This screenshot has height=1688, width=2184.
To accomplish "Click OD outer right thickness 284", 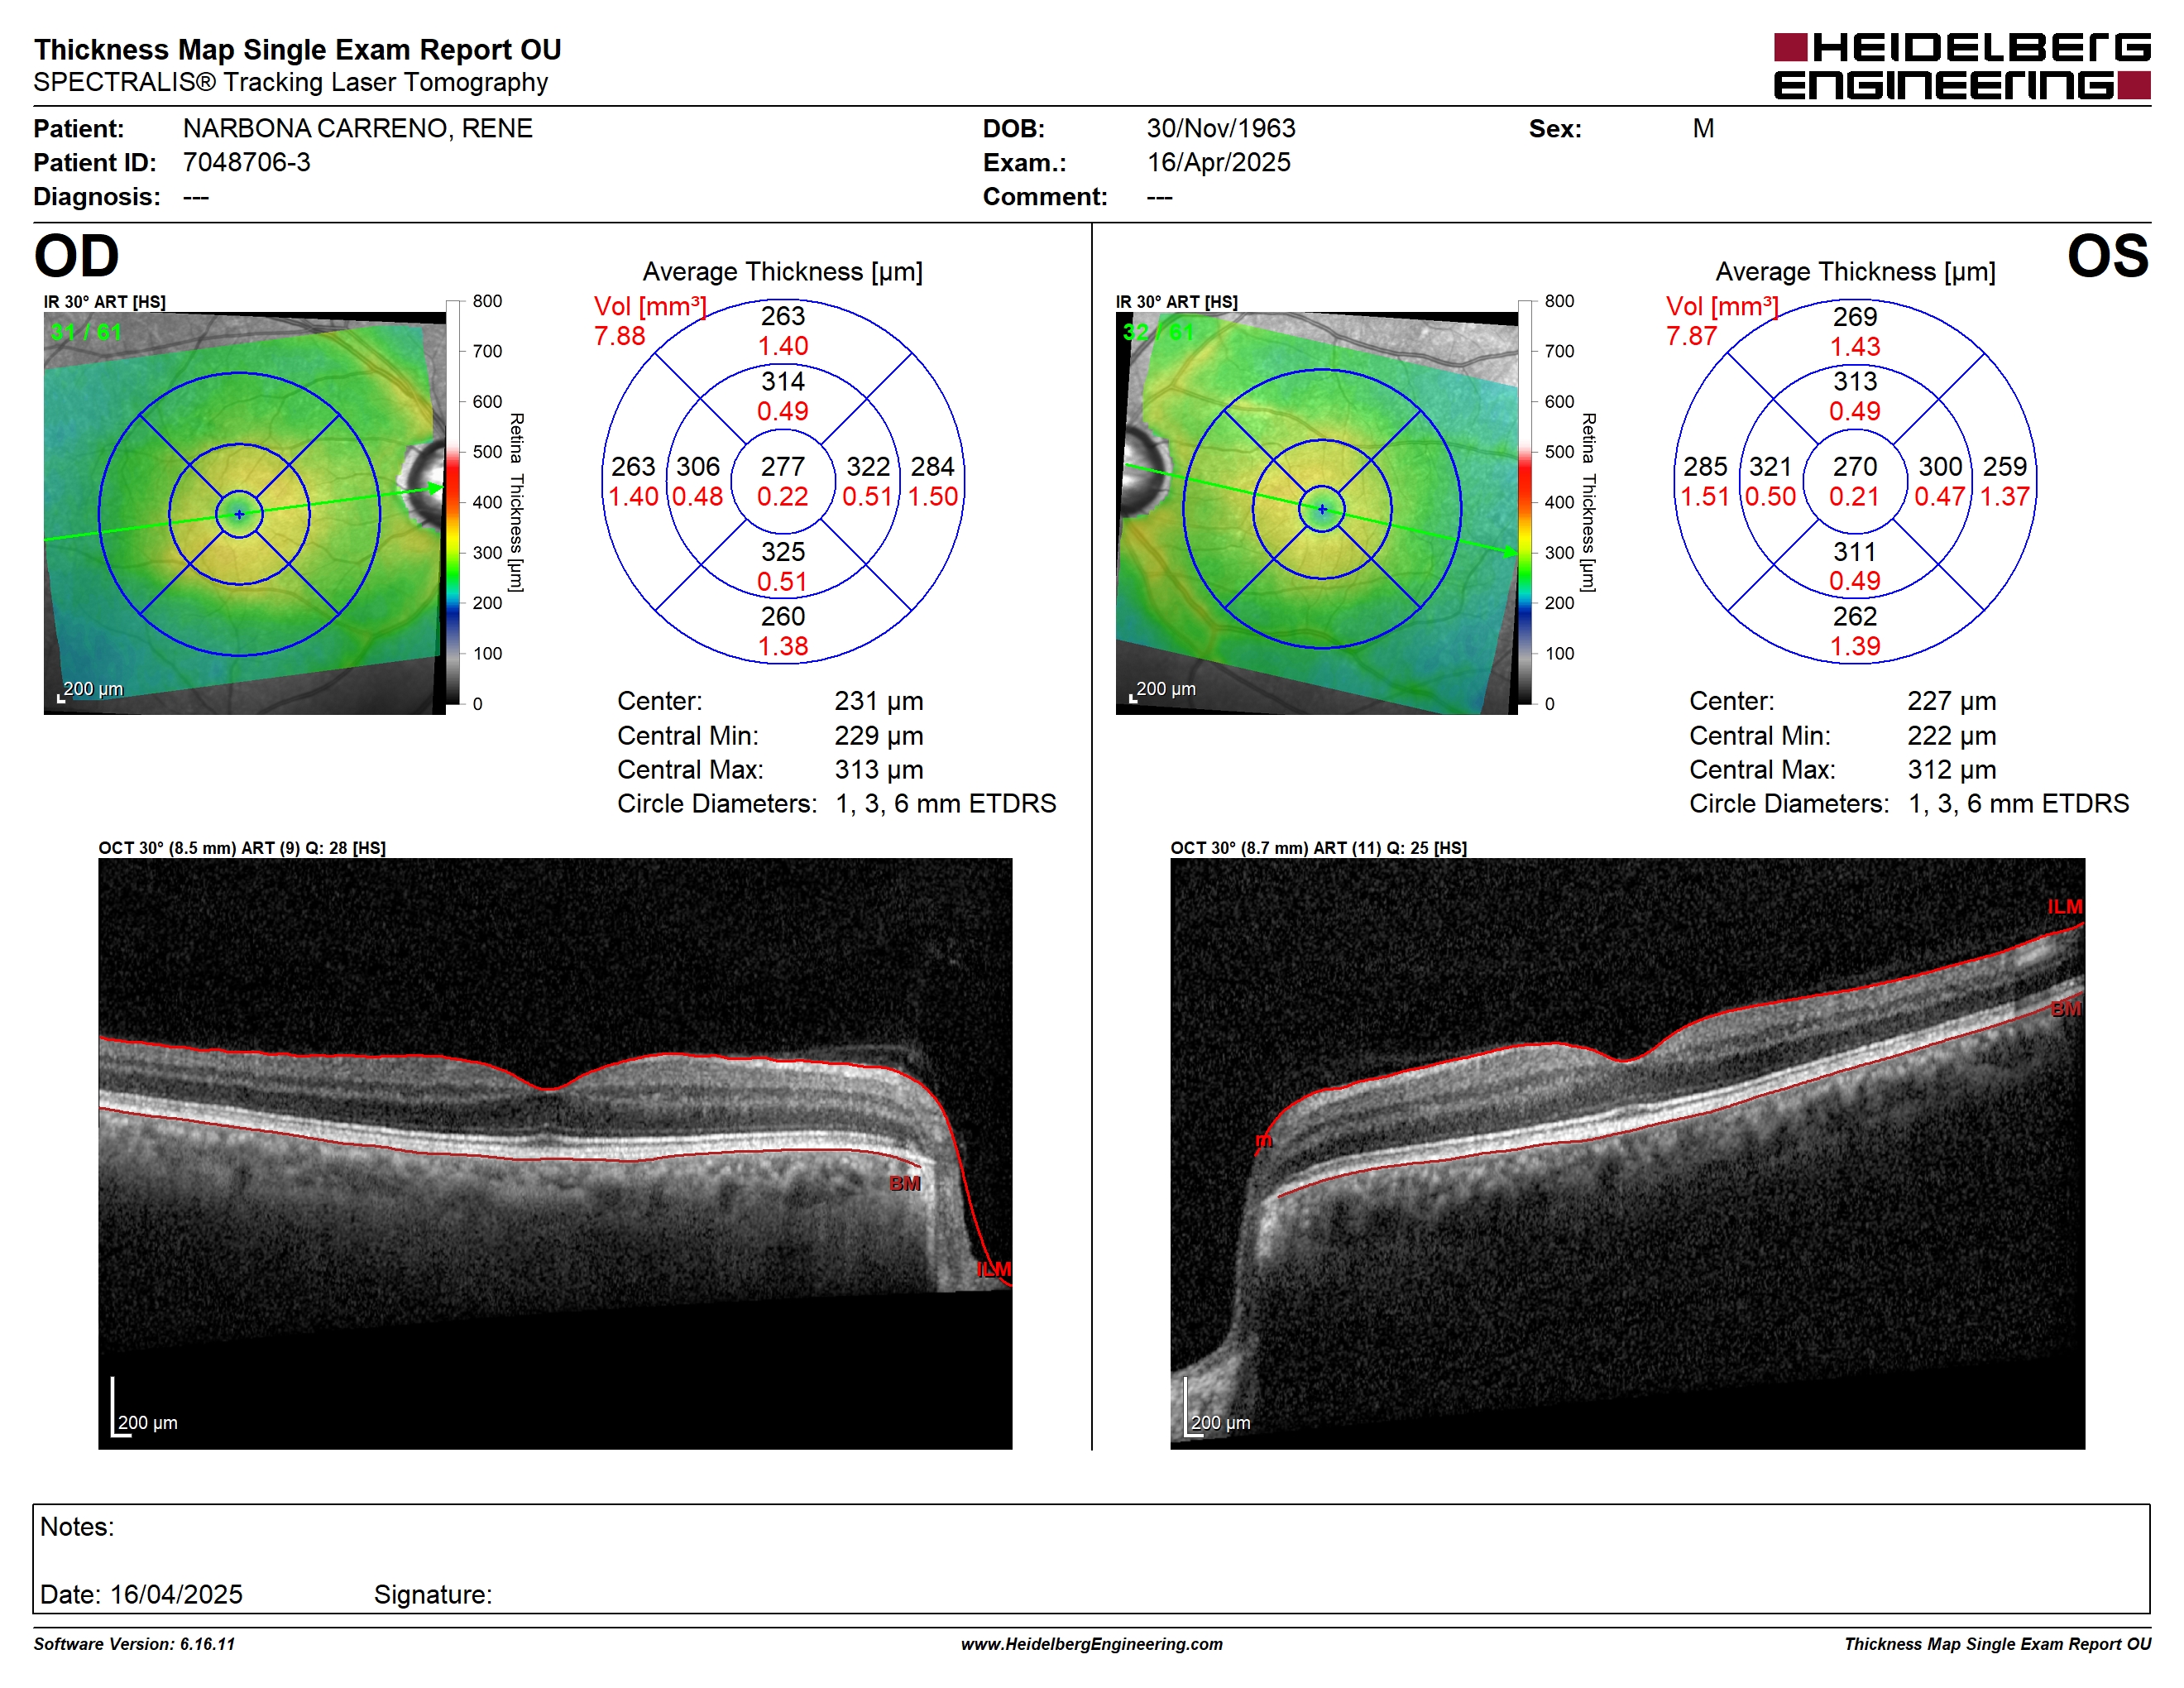I will click(932, 467).
